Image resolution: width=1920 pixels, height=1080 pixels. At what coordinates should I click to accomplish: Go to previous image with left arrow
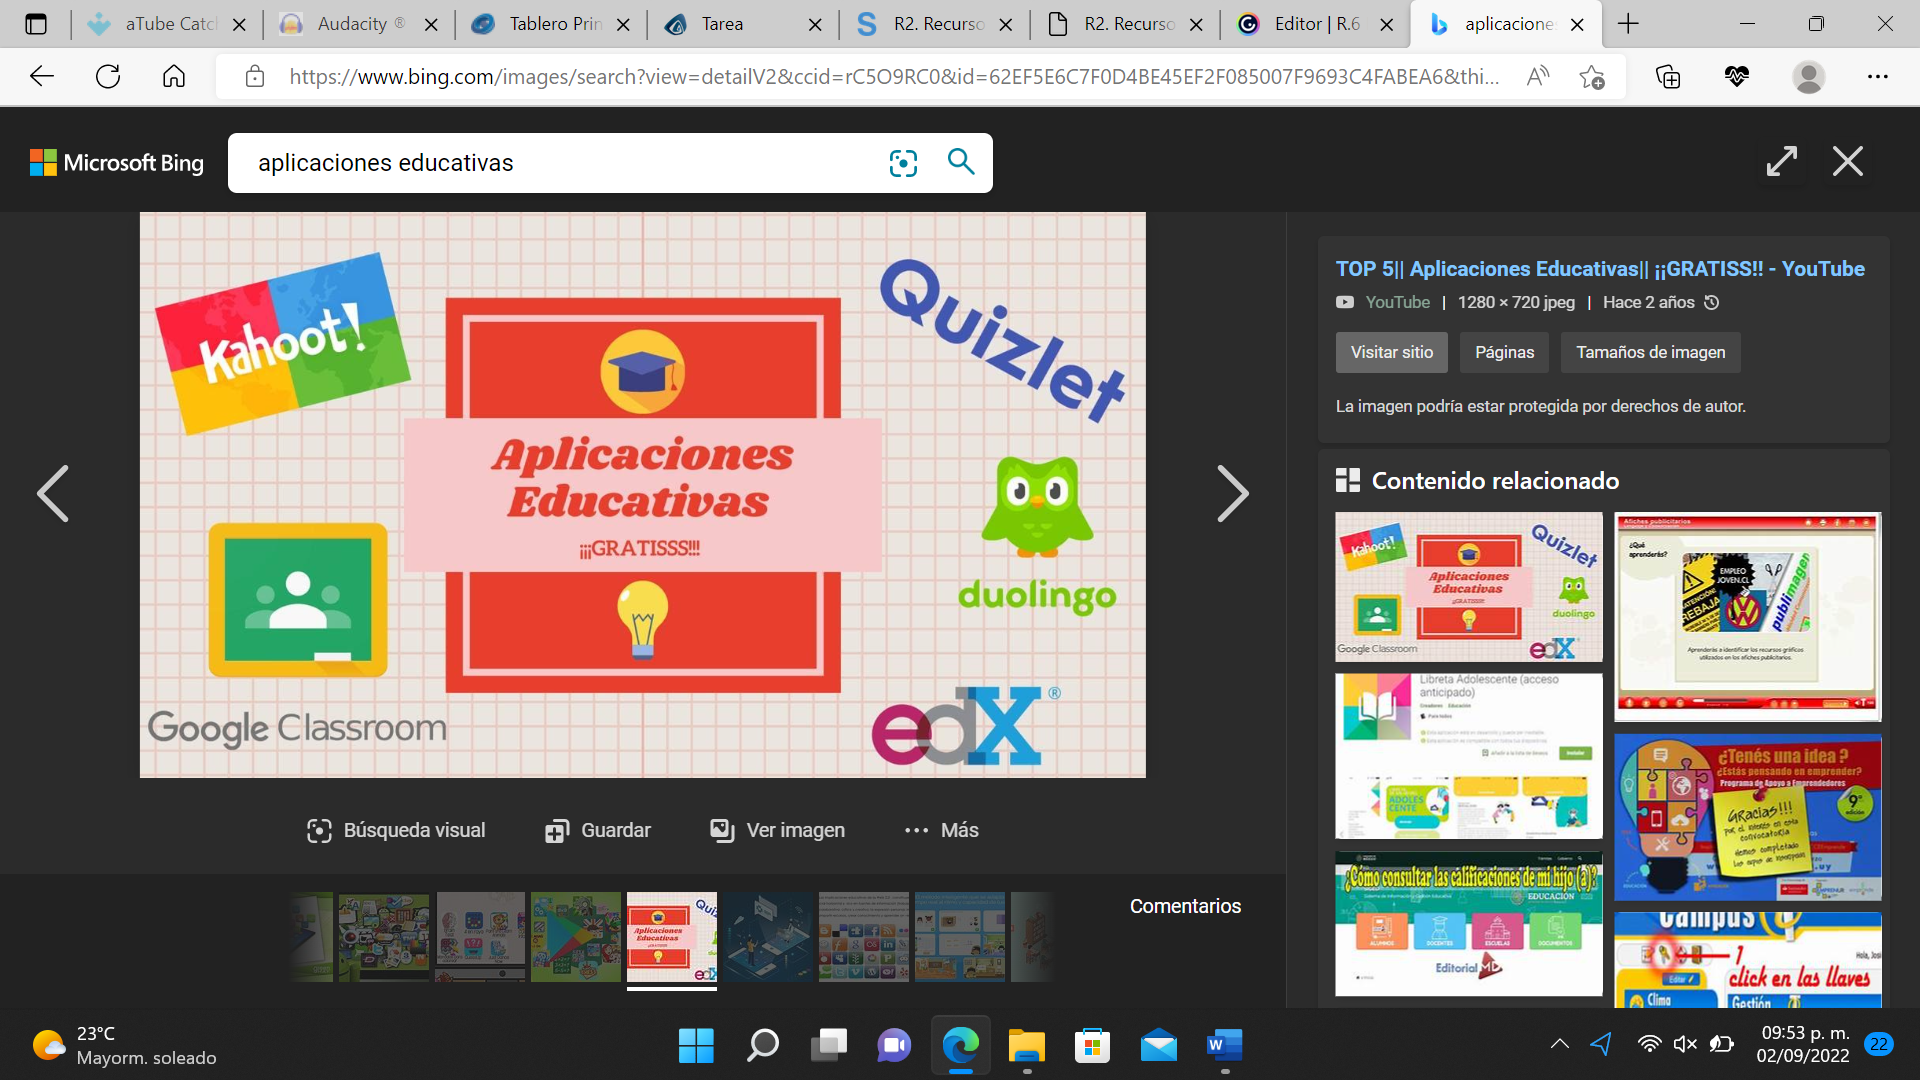(x=53, y=493)
